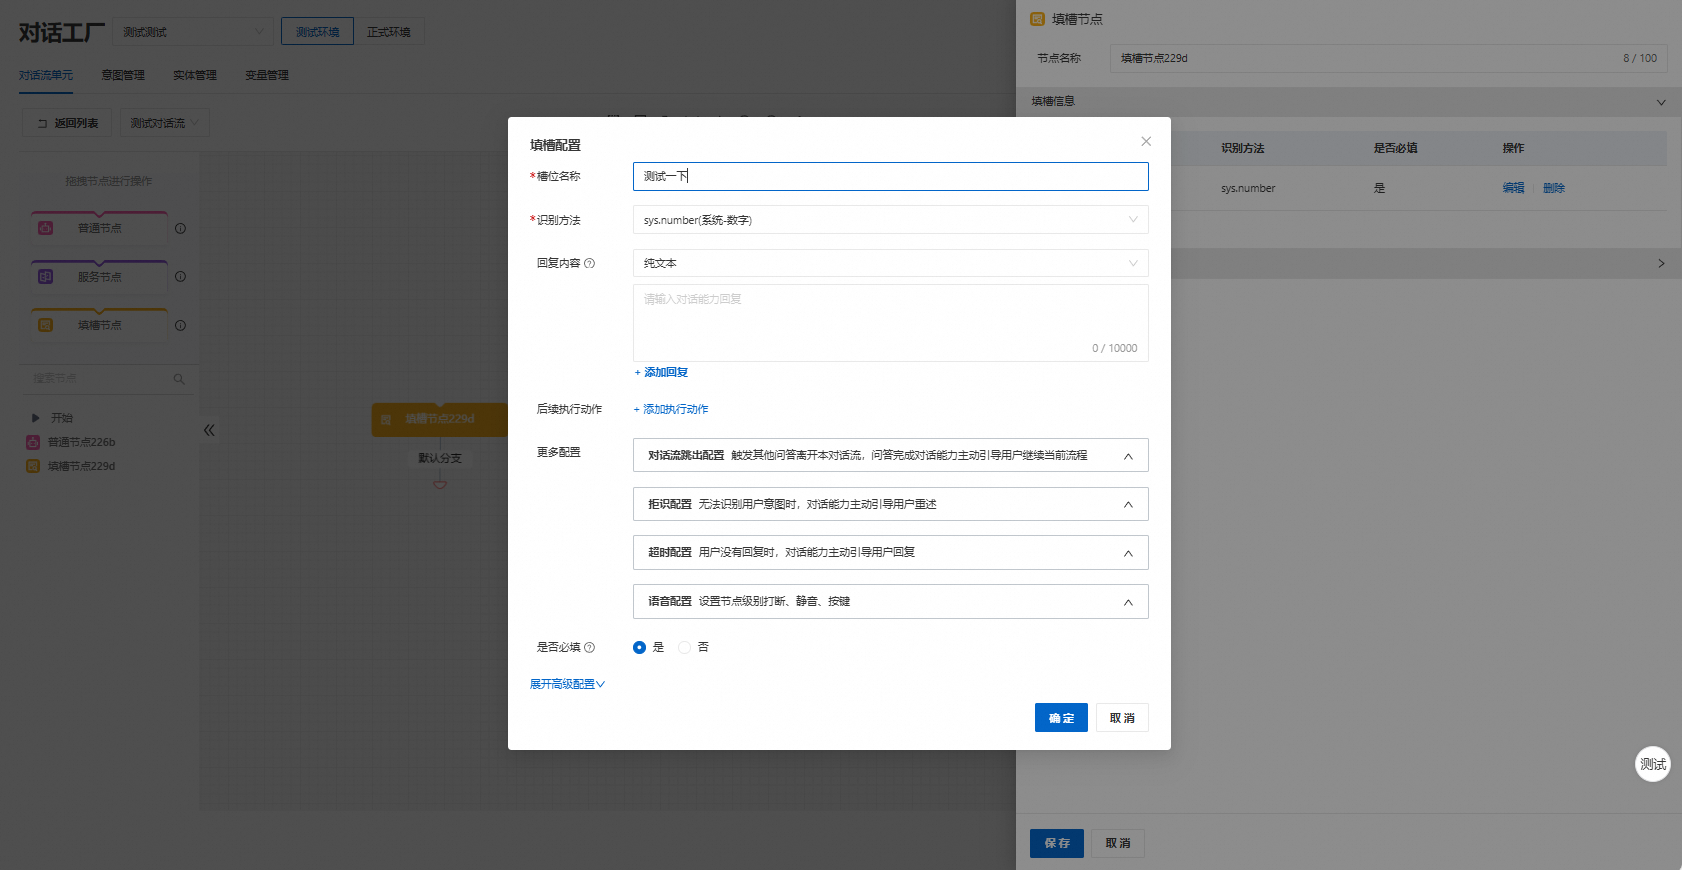Screen dimensions: 1682x870
Task: Close the 填槽配置 dialog with X icon
Action: point(1146,141)
